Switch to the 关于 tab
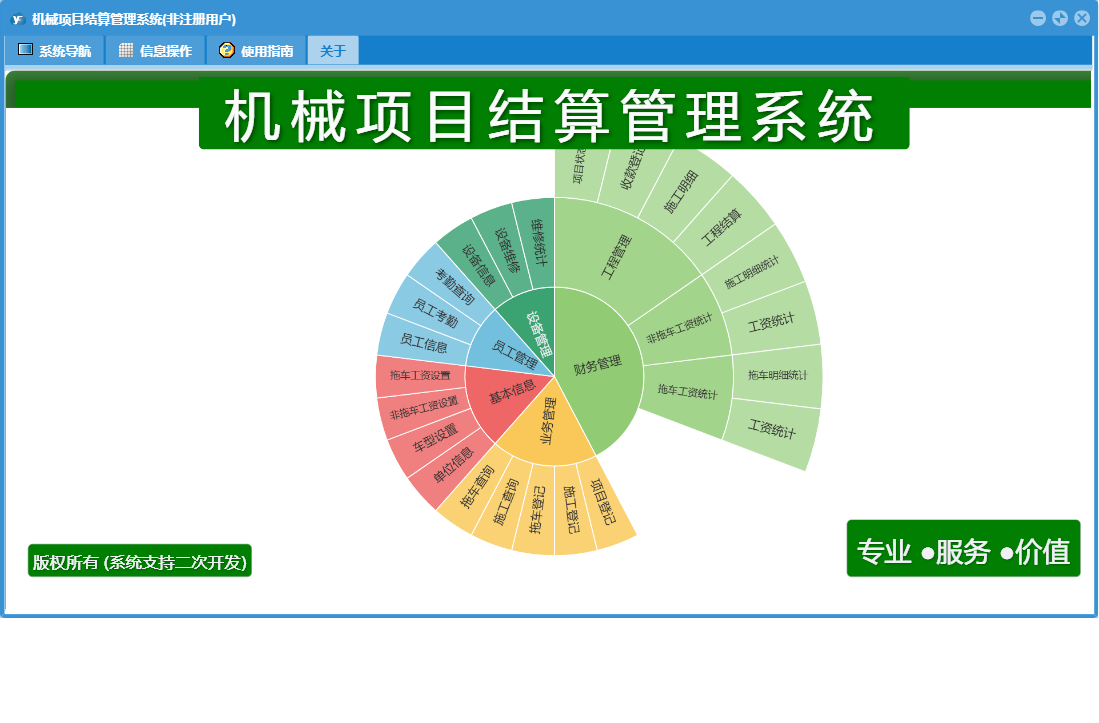 pyautogui.click(x=333, y=50)
